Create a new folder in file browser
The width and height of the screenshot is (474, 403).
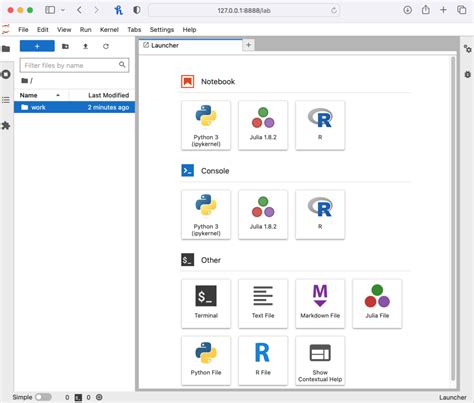tap(65, 46)
